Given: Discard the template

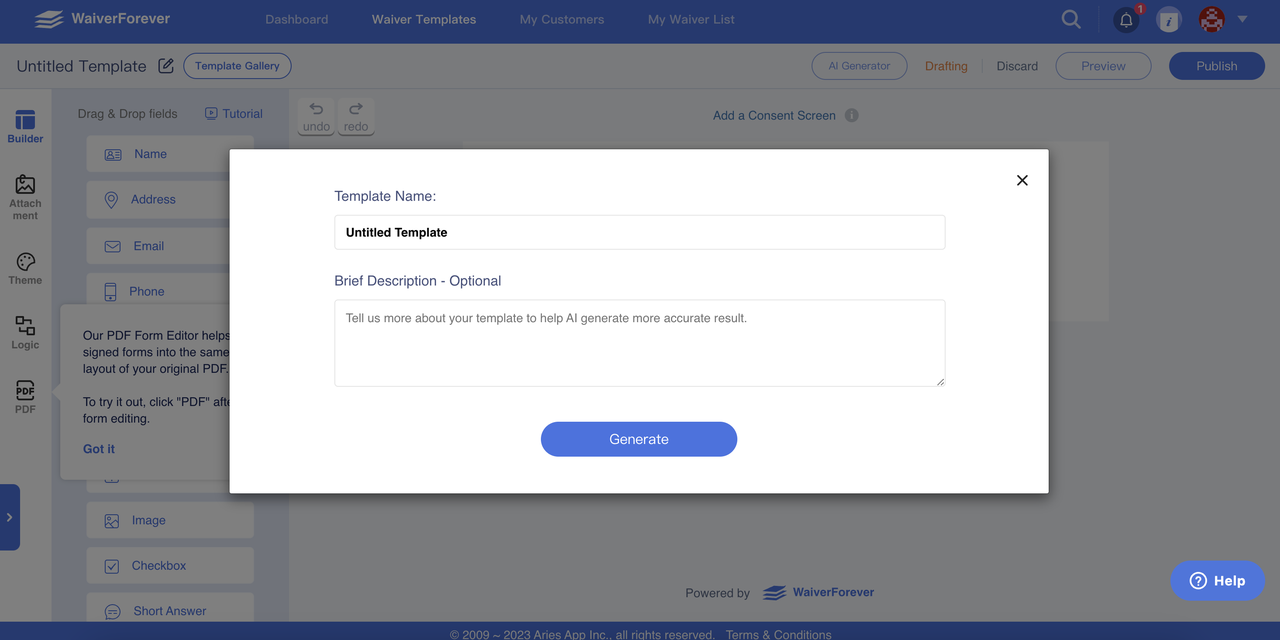Looking at the screenshot, I should [1017, 66].
